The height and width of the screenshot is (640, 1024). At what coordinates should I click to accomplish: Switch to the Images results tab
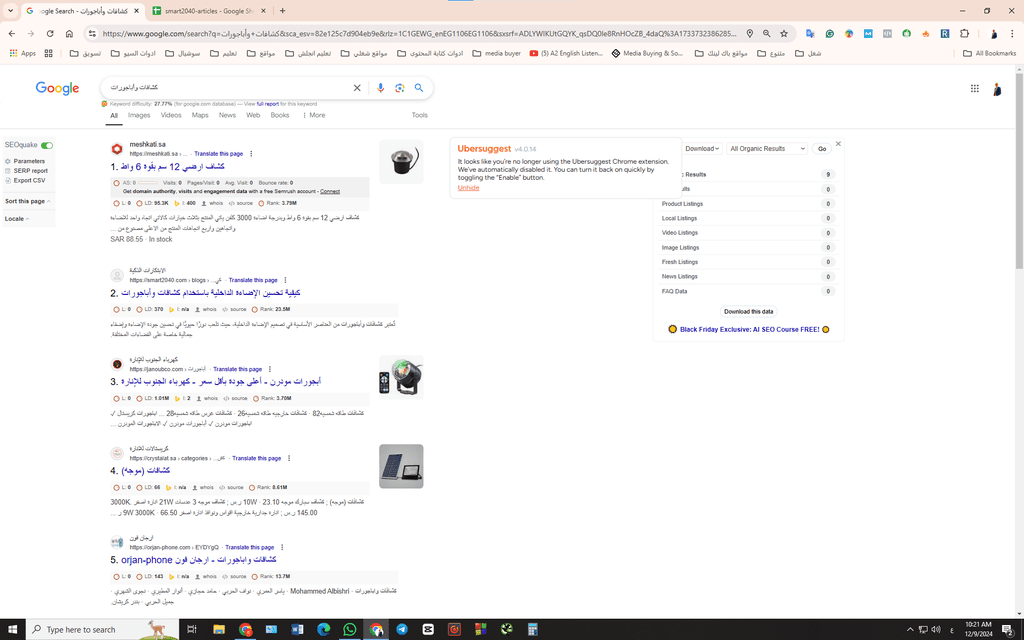pos(139,115)
